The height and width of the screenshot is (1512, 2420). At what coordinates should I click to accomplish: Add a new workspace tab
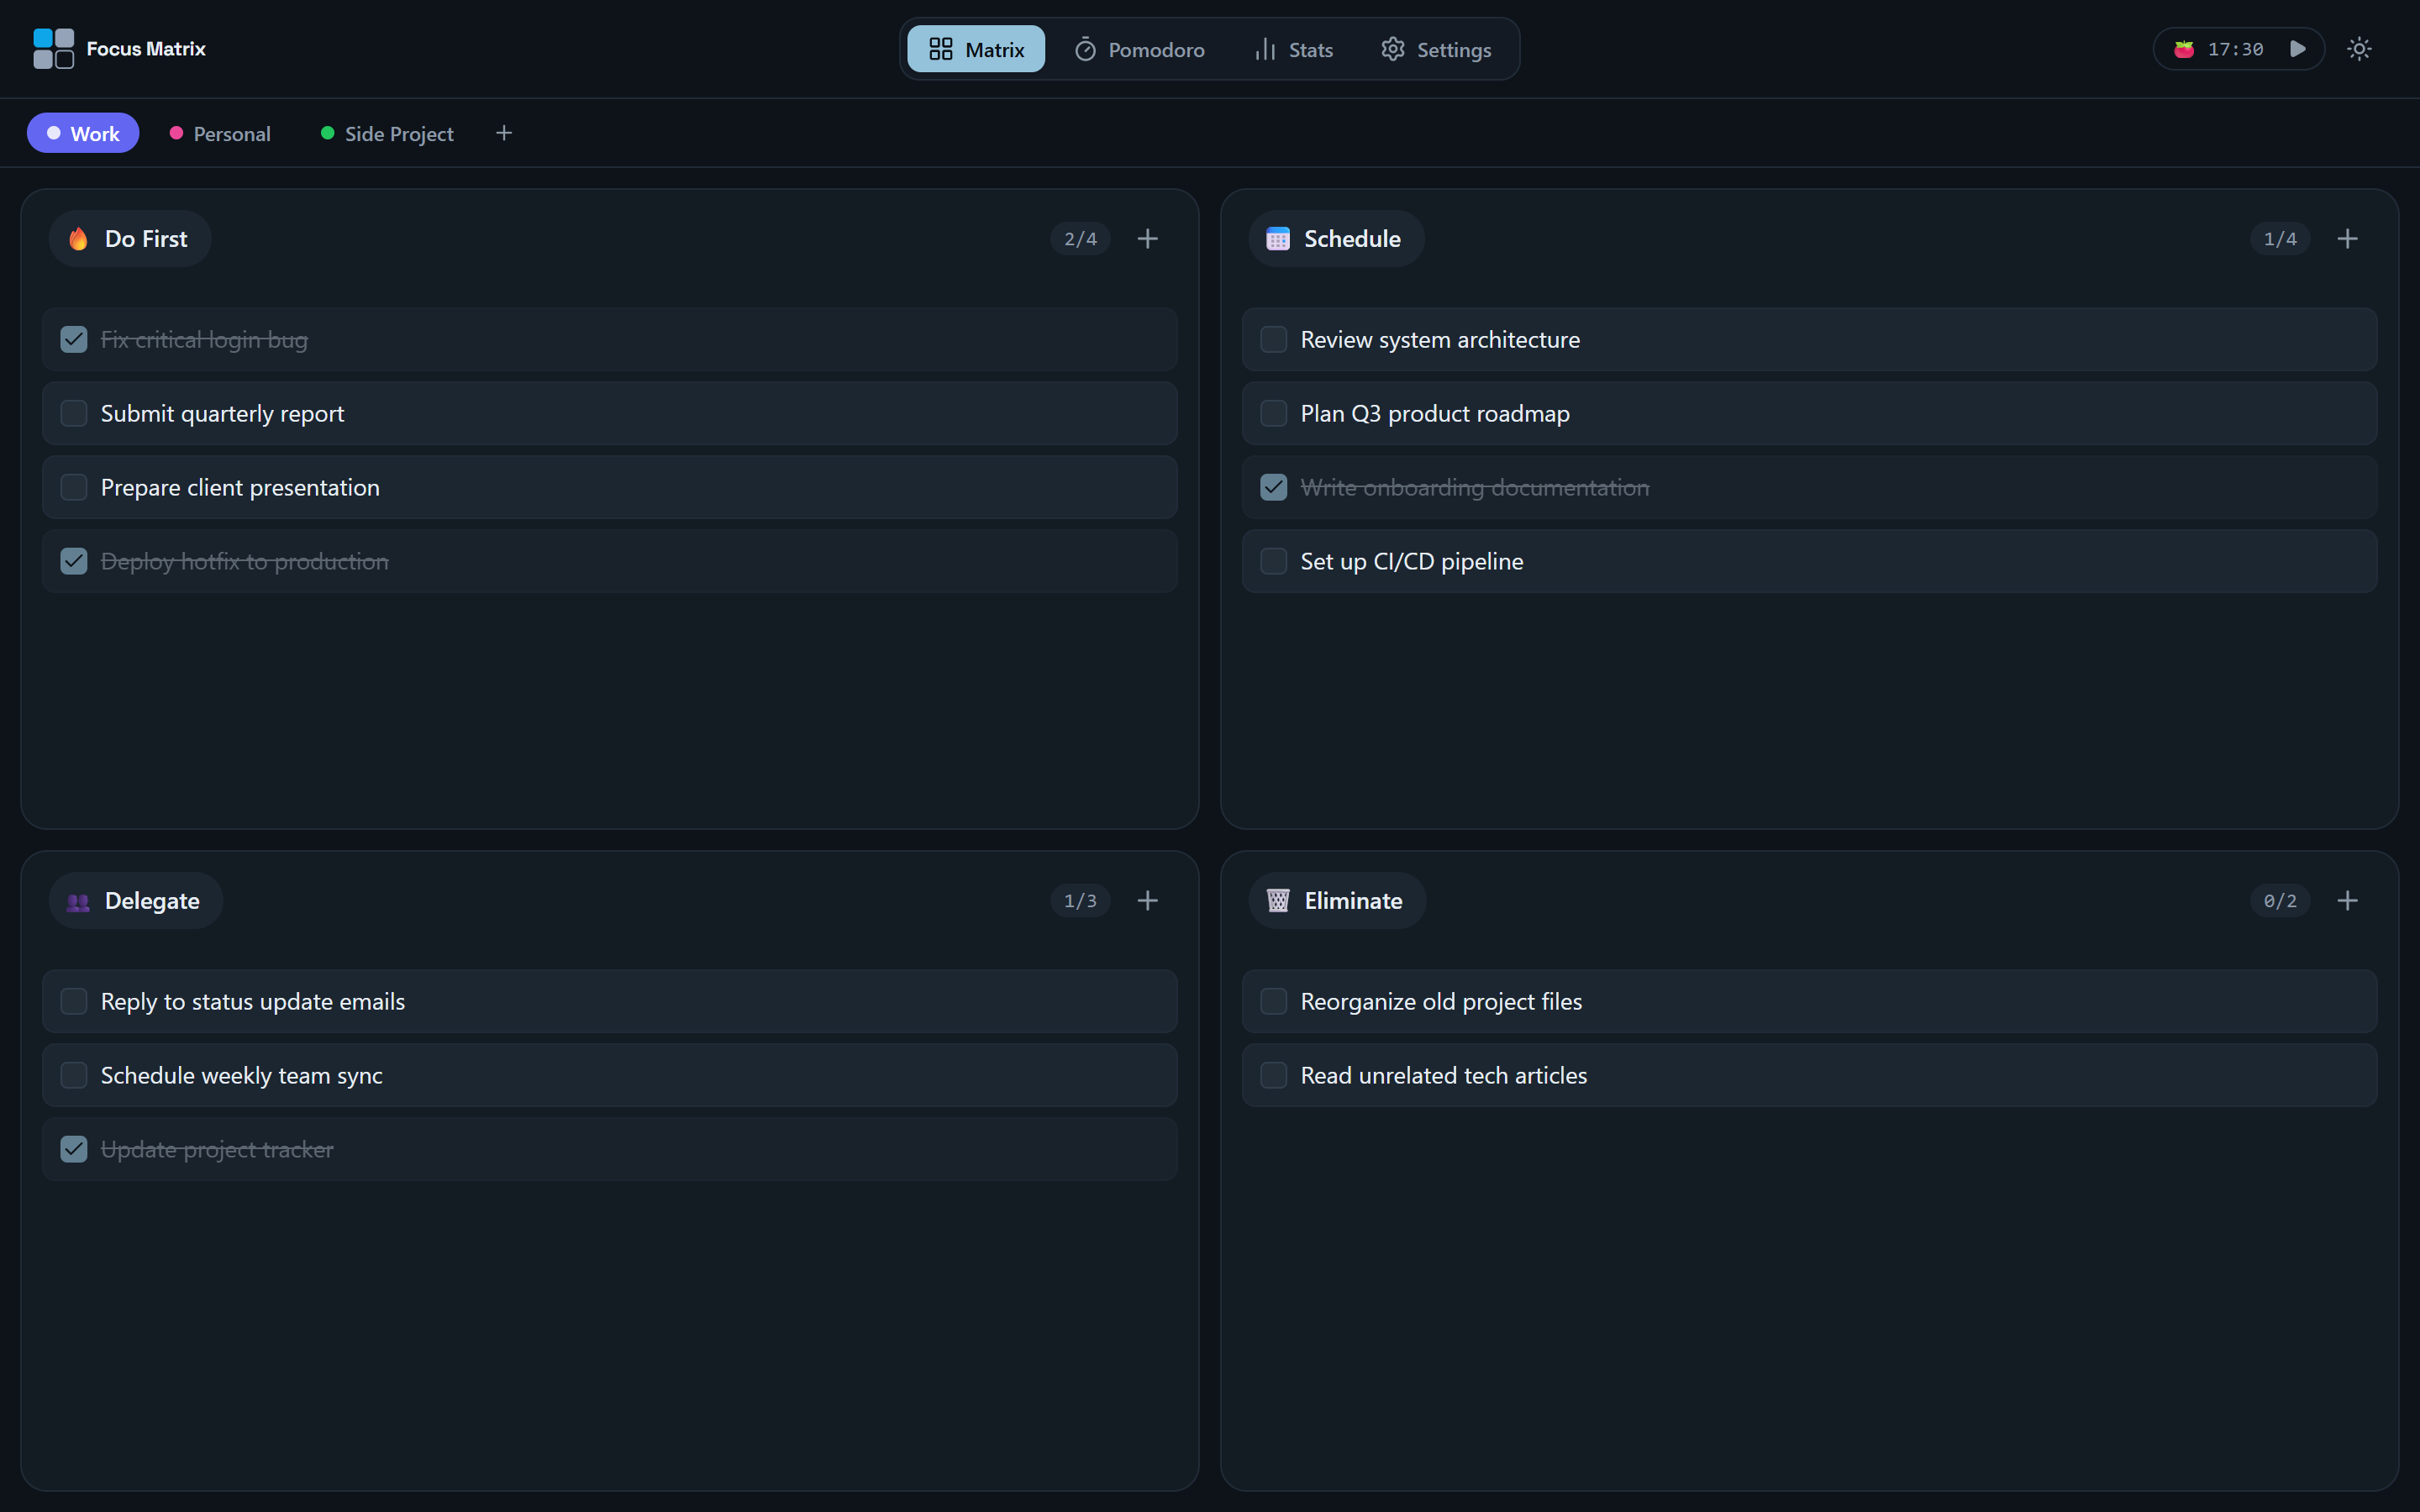[x=504, y=133]
